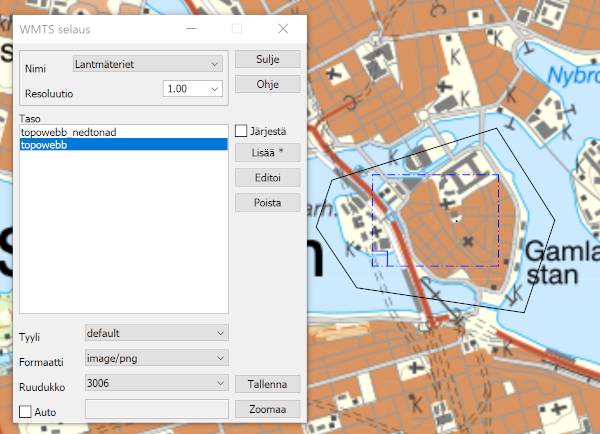
Task: Open the Nimi dropdown showing Lantmäteriet
Action: tap(148, 64)
